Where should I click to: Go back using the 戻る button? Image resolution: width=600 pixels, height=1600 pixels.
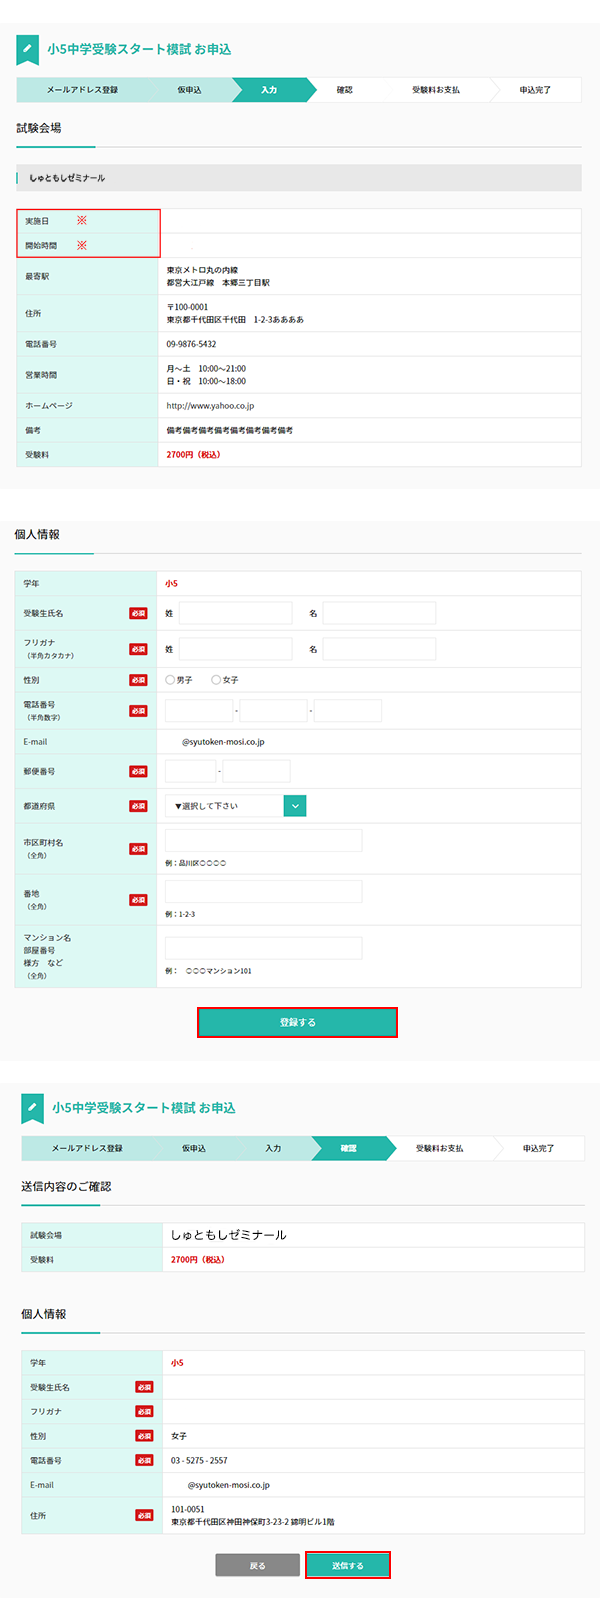point(257,1565)
